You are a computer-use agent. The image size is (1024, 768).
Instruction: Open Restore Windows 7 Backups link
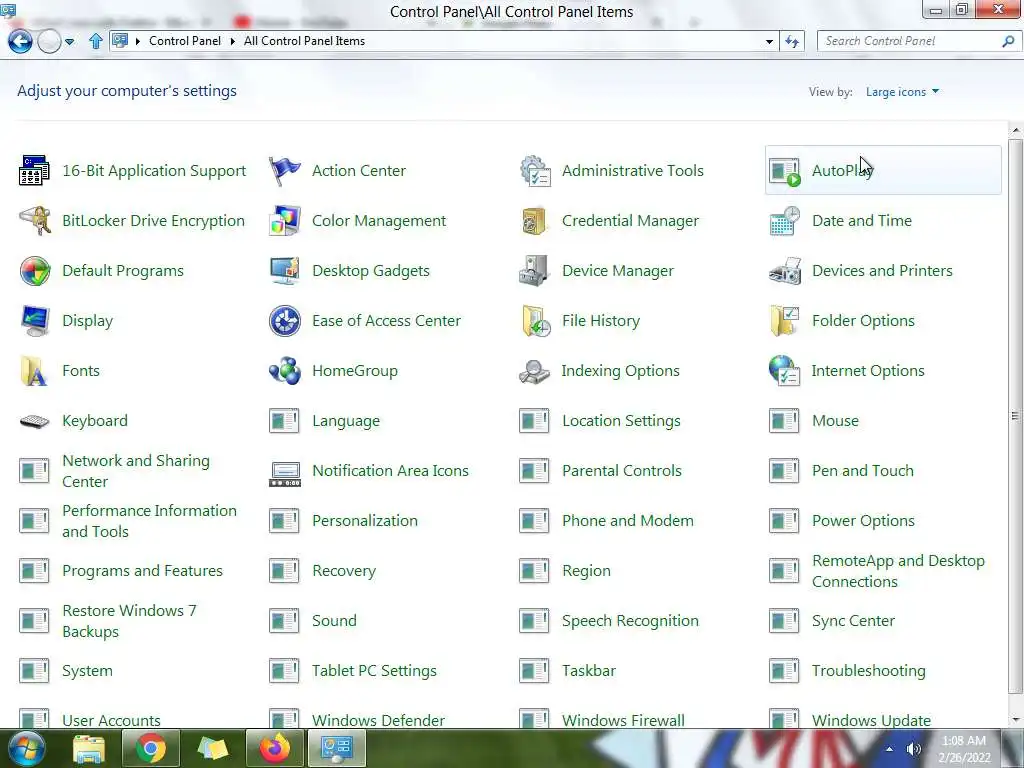(129, 621)
